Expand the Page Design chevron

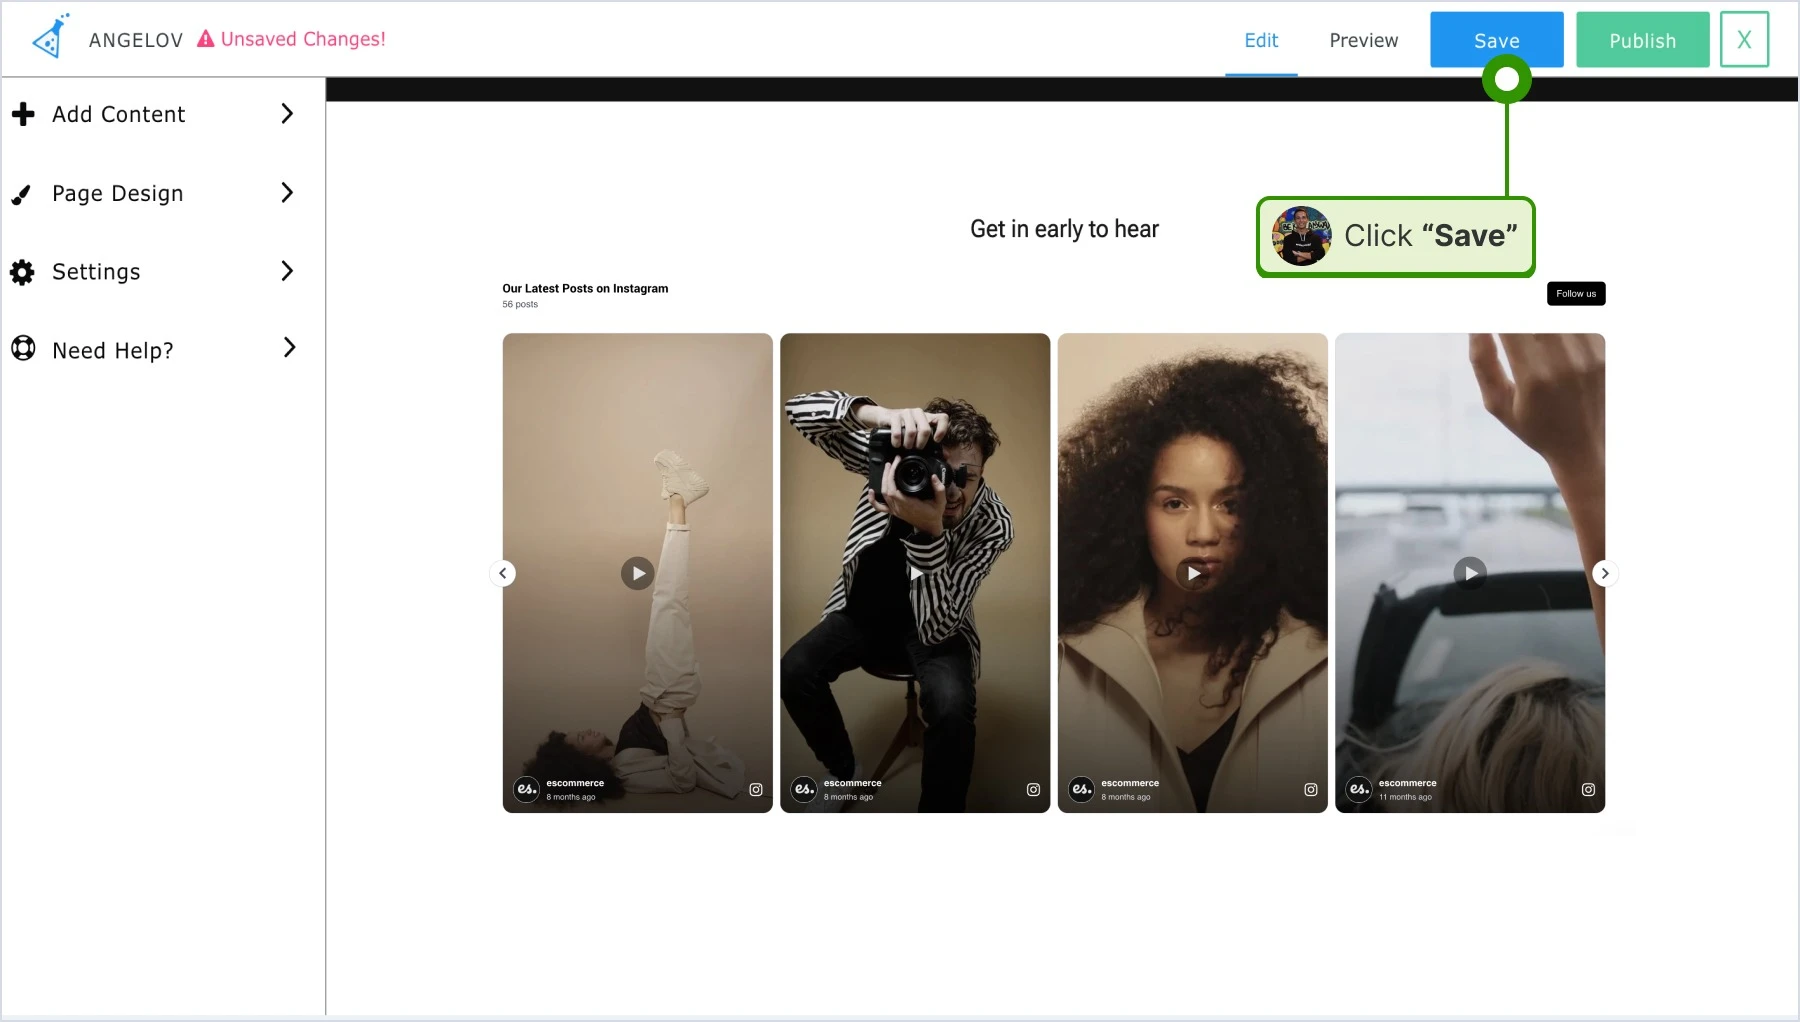287,192
